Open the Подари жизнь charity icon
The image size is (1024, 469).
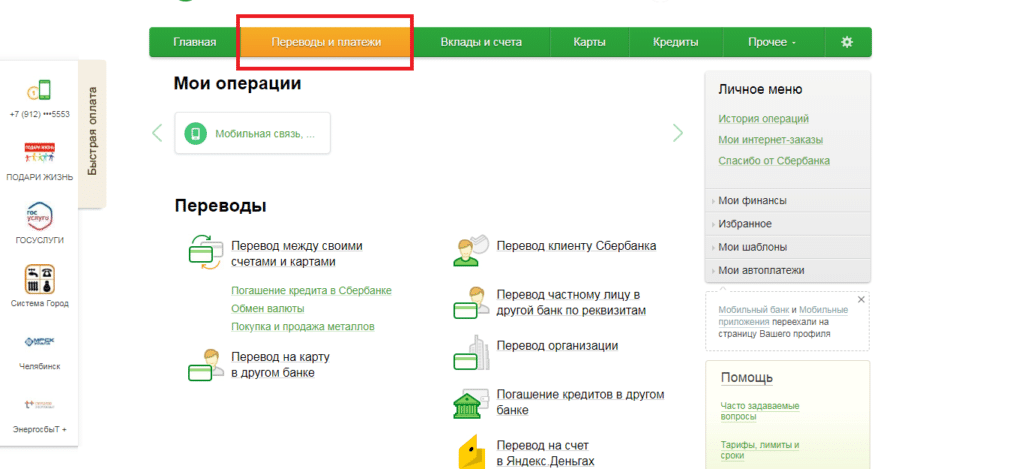pos(40,153)
